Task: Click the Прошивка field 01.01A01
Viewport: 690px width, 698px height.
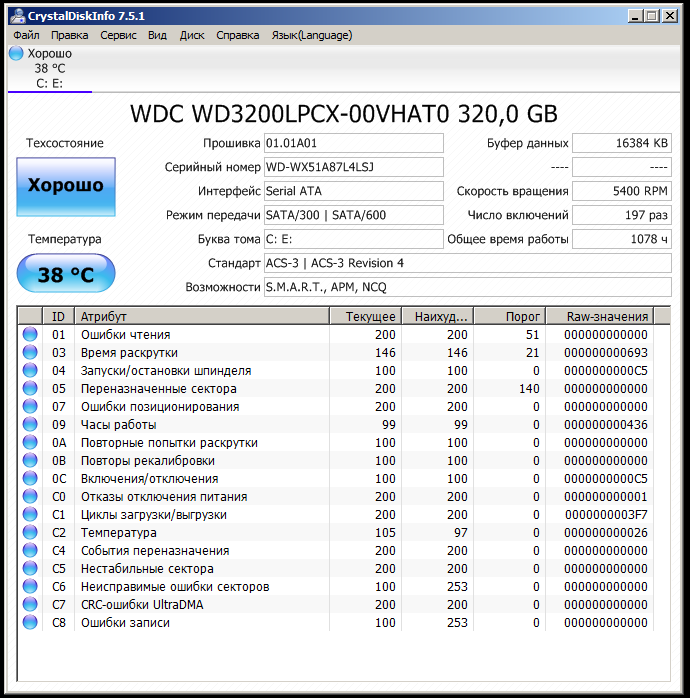Action: 354,143
